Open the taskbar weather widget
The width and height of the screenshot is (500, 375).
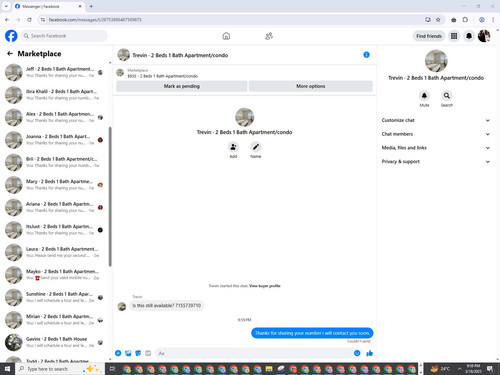coord(440,369)
